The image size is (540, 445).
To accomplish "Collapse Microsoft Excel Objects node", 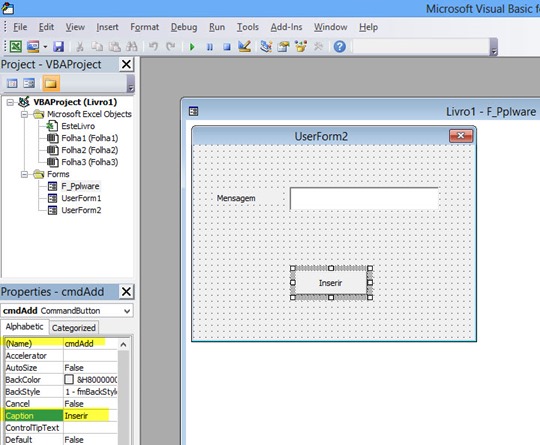I will [24, 114].
